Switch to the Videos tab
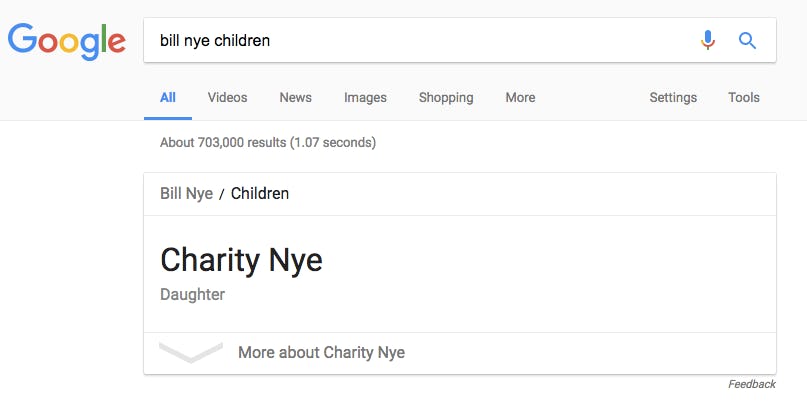807x405 pixels. coord(227,98)
